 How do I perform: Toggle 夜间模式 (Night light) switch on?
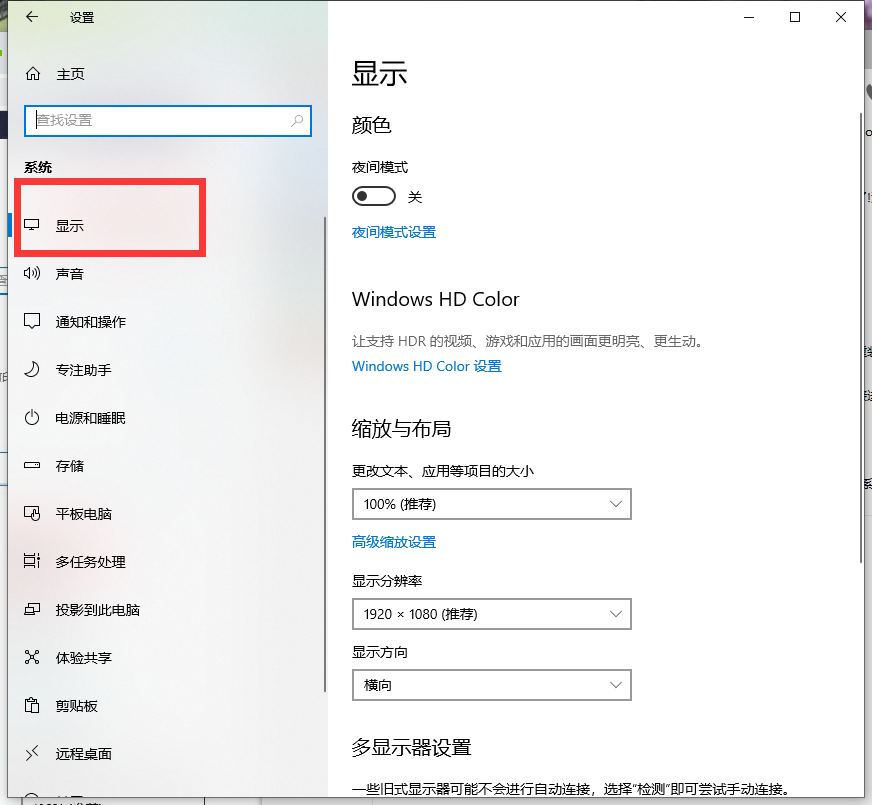(374, 196)
